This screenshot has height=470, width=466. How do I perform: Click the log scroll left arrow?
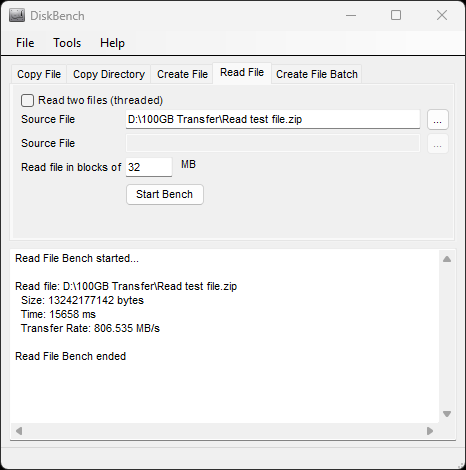pos(19,431)
